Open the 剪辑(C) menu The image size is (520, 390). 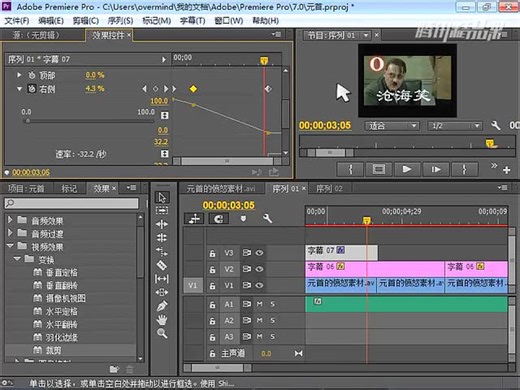tap(86, 21)
